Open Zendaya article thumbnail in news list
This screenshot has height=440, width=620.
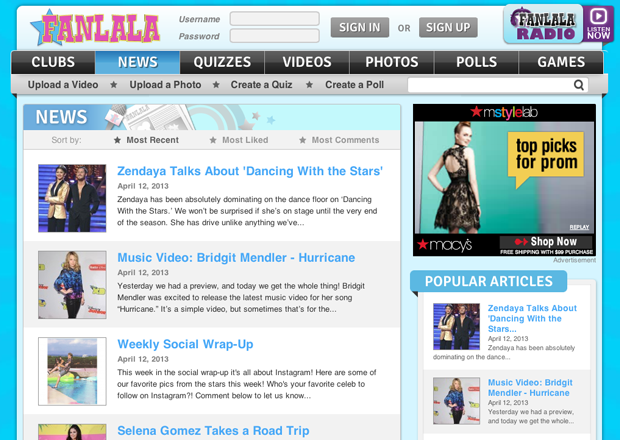[x=72, y=198]
